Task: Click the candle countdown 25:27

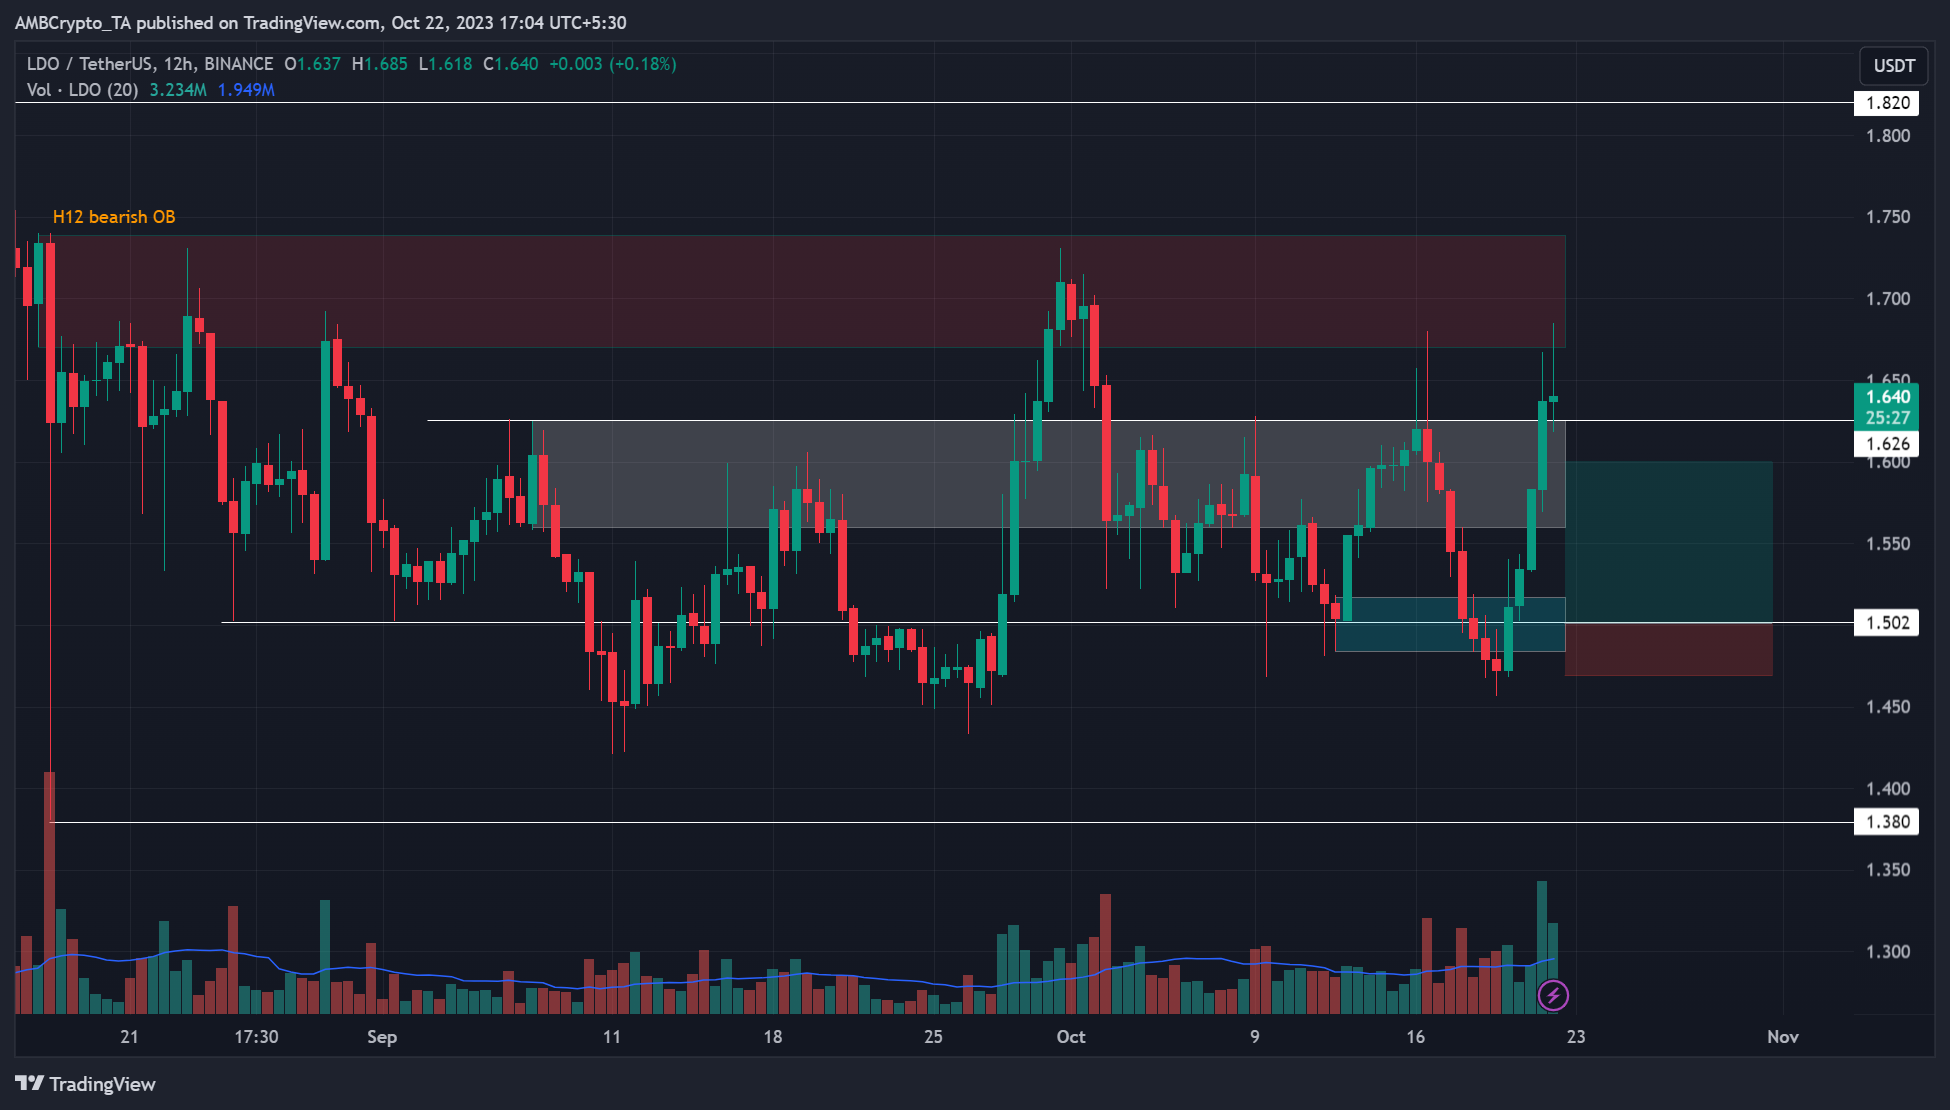Action: click(1887, 418)
